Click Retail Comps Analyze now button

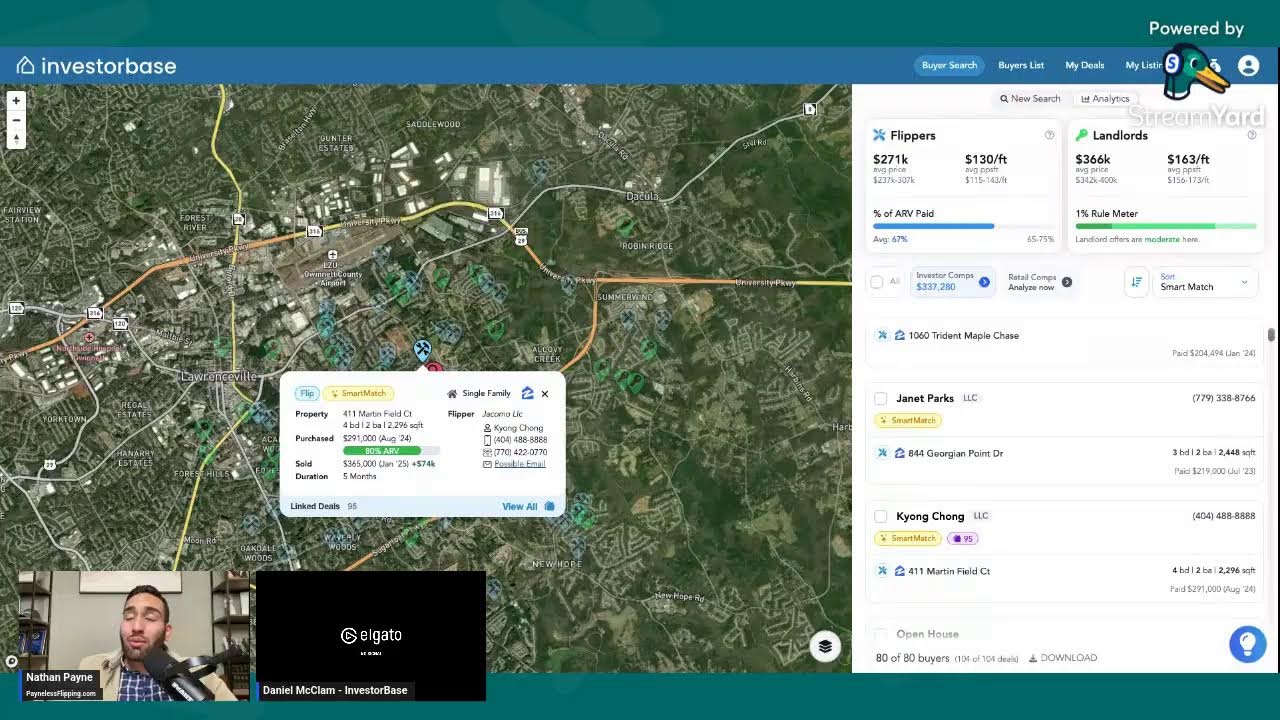coord(1039,282)
